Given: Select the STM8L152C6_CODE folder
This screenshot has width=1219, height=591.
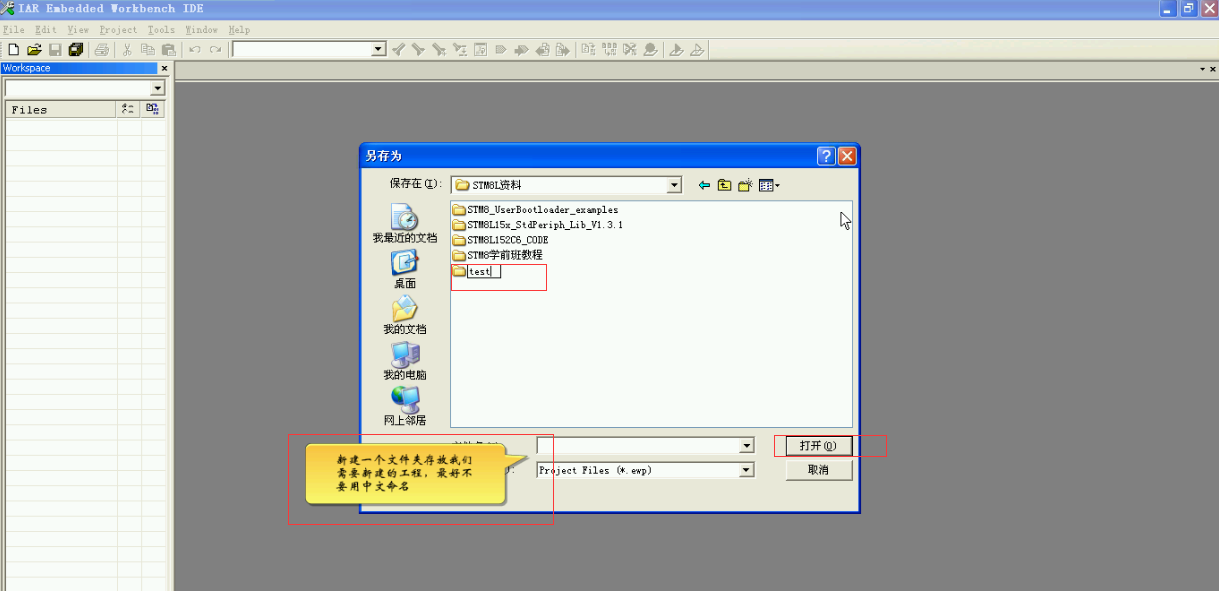Looking at the screenshot, I should [x=500, y=240].
